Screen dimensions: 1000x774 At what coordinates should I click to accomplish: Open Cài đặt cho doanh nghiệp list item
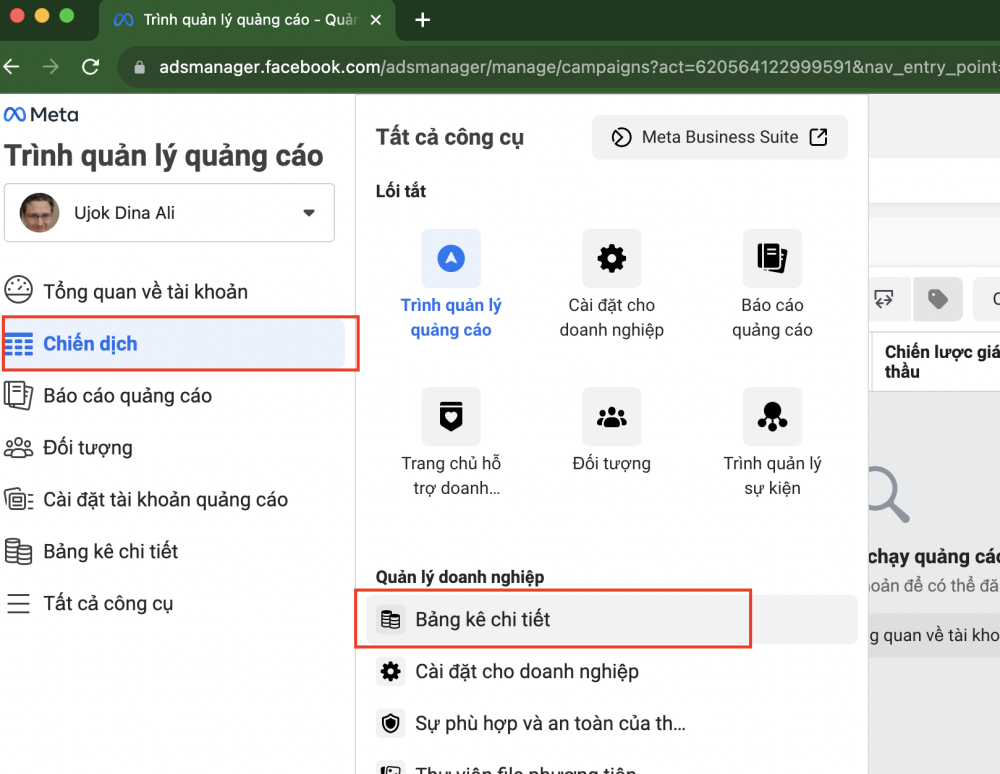point(611,671)
